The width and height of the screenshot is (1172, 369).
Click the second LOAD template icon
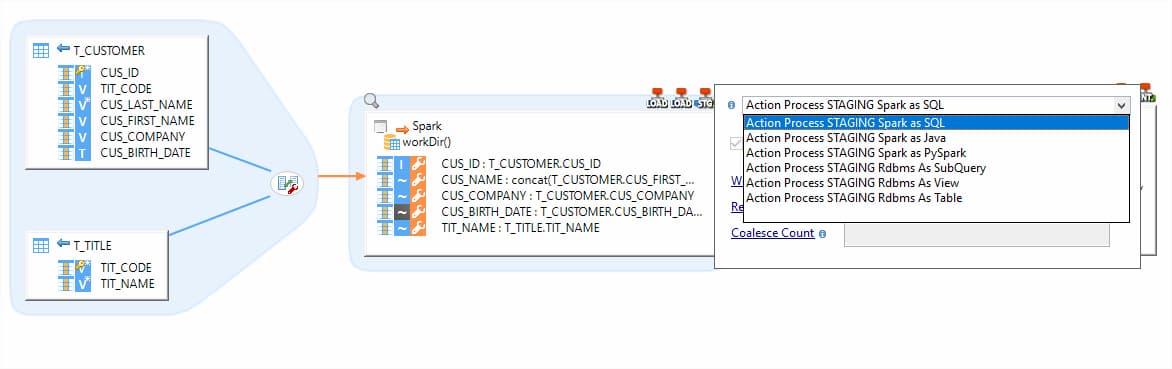[682, 99]
